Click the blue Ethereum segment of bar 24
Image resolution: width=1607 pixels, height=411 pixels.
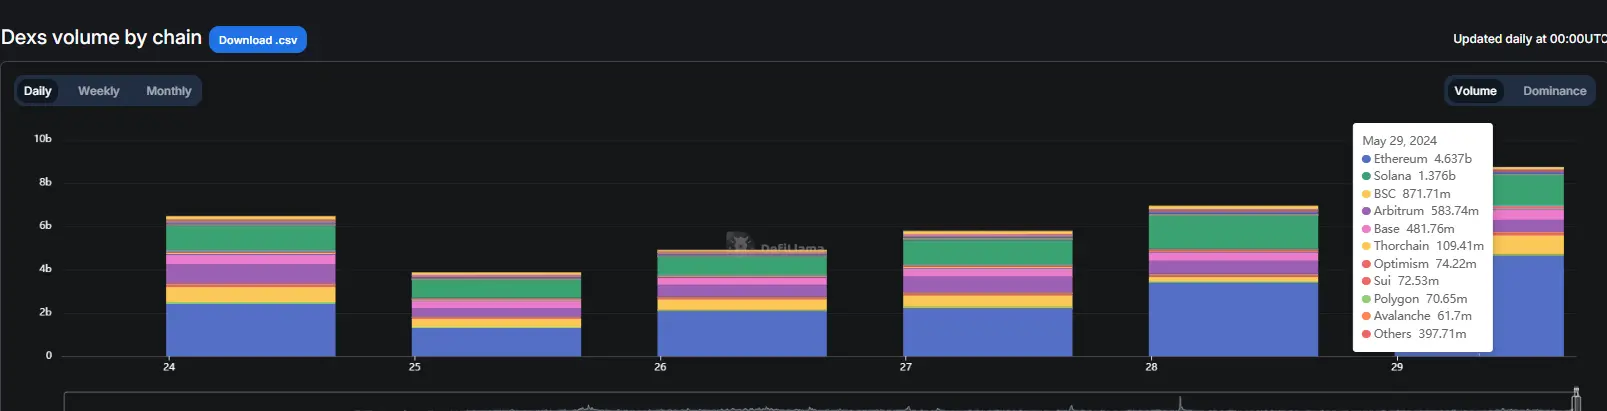[251, 330]
